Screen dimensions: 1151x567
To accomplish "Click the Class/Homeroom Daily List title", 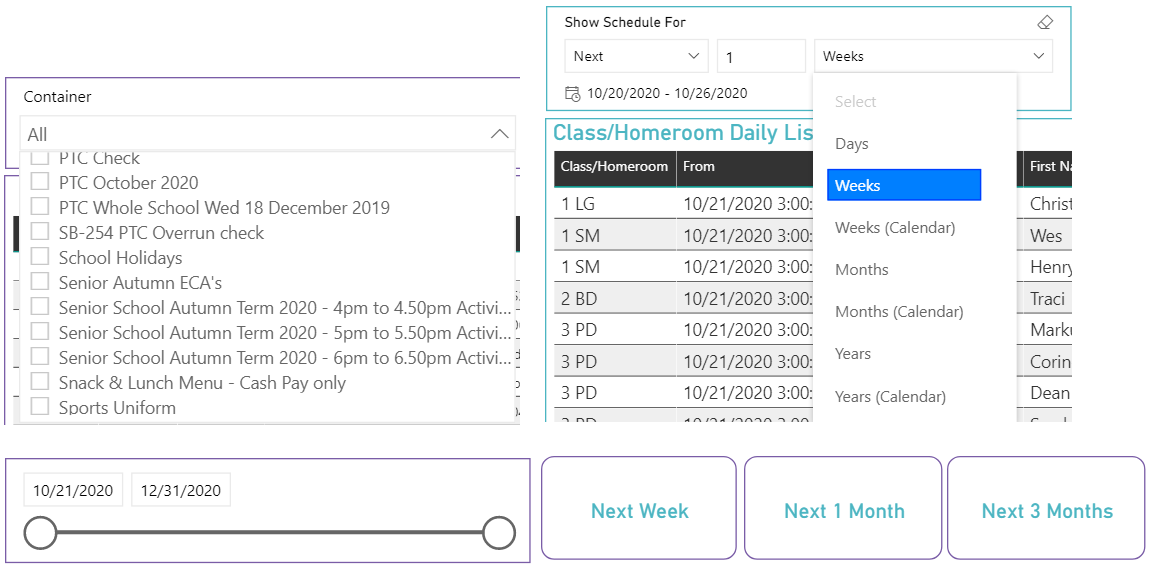I will [683, 133].
